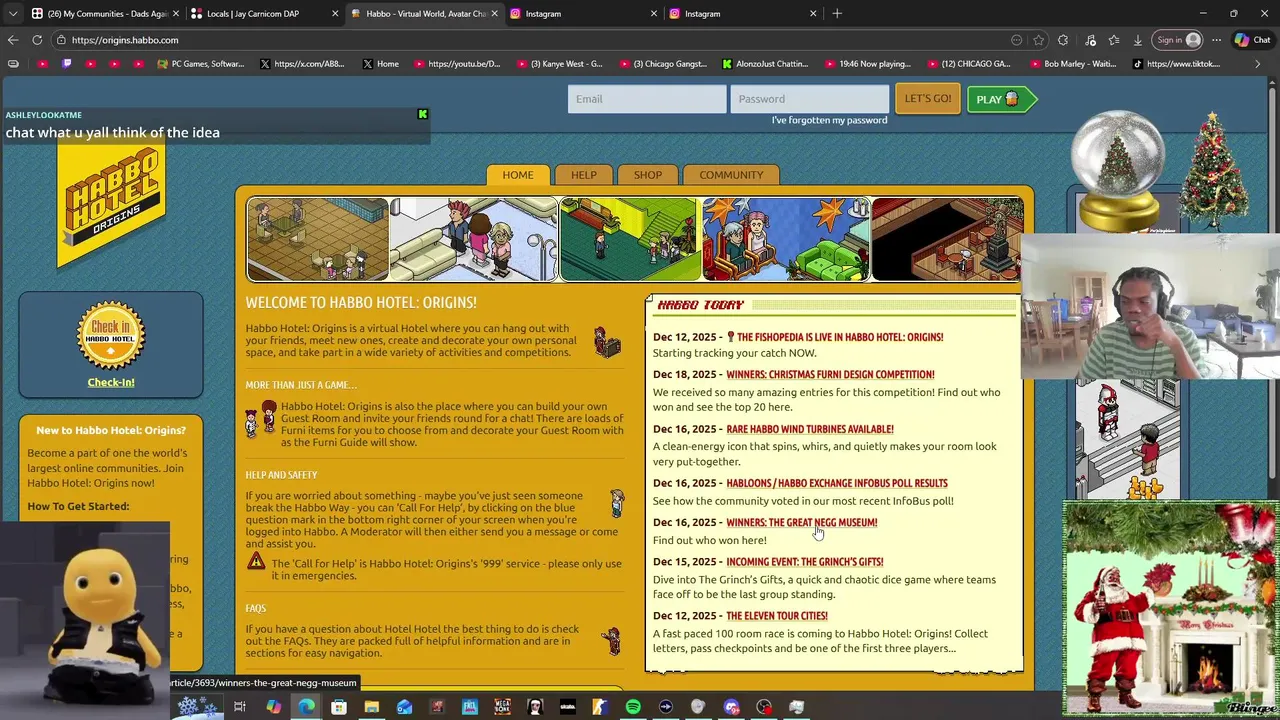
Task: Open Microsoft Store from the taskbar
Action: [x=339, y=707]
